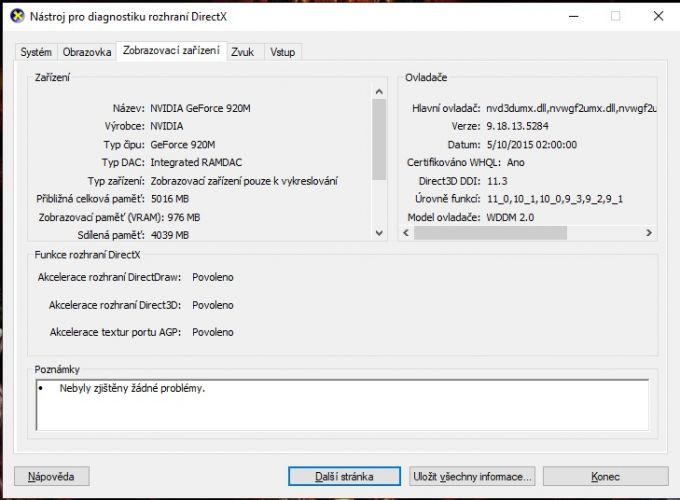Image resolution: width=680 pixels, height=500 pixels.
Task: Click the Výrobce value NVIDIA
Action: [x=167, y=126]
